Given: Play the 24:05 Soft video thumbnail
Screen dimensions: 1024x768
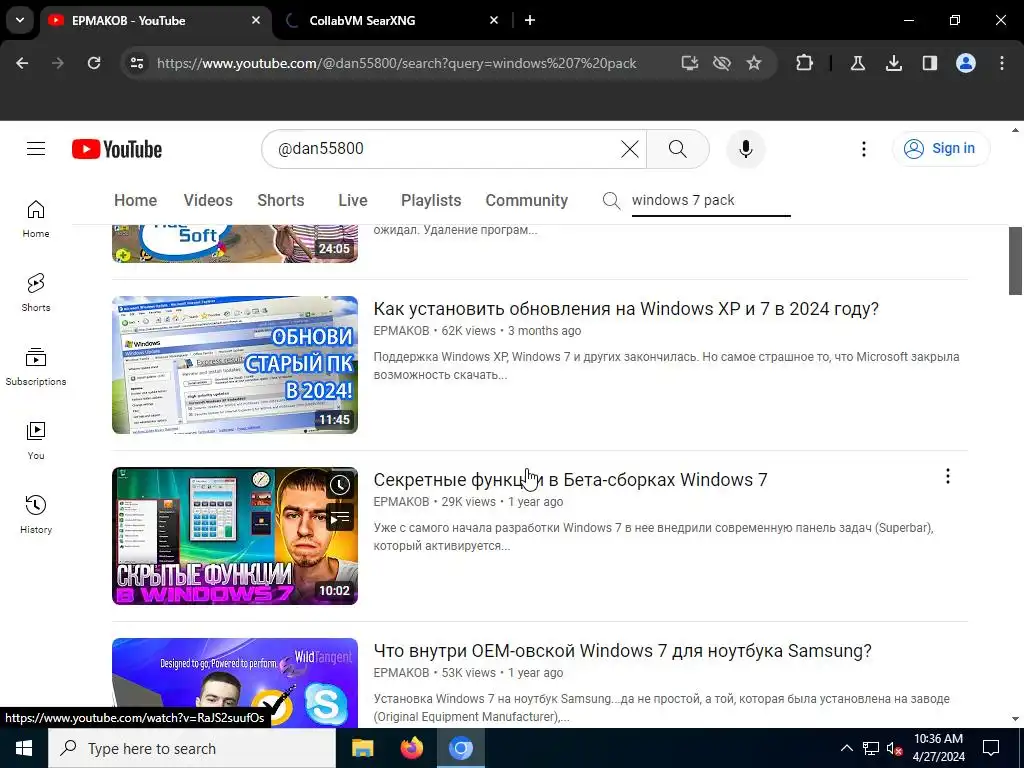Looking at the screenshot, I should (234, 244).
